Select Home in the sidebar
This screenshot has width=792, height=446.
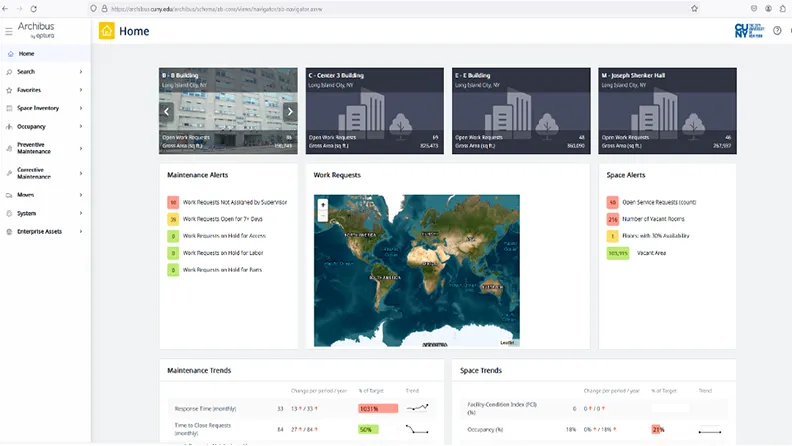coord(45,54)
